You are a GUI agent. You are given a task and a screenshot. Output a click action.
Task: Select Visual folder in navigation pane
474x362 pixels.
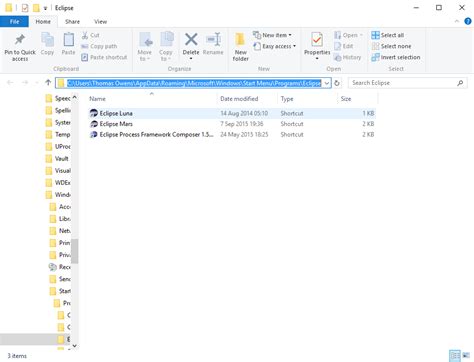(58, 171)
